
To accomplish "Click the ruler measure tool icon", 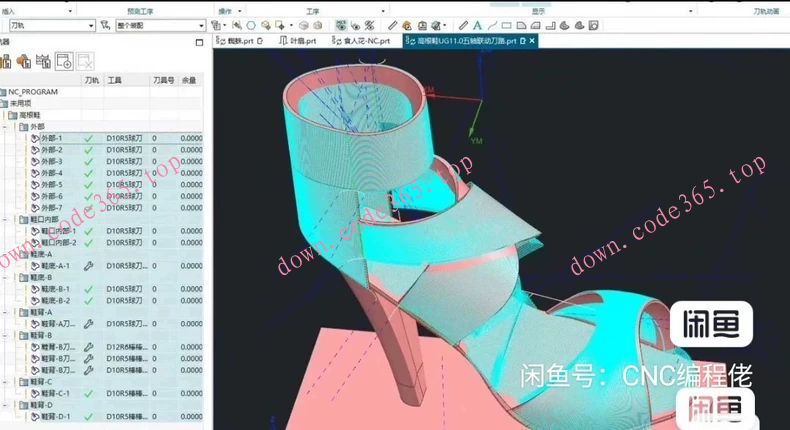I will (x=393, y=25).
